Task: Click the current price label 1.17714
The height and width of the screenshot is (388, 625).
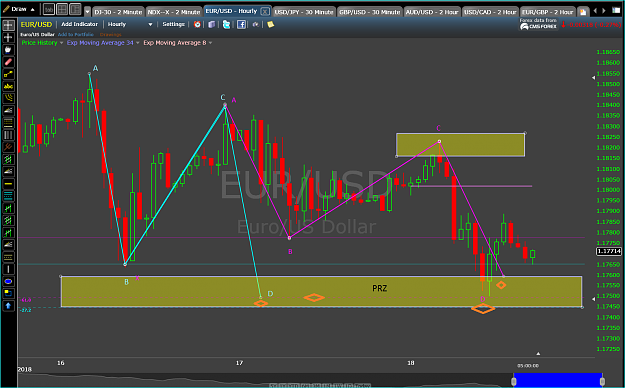Action: coord(609,251)
